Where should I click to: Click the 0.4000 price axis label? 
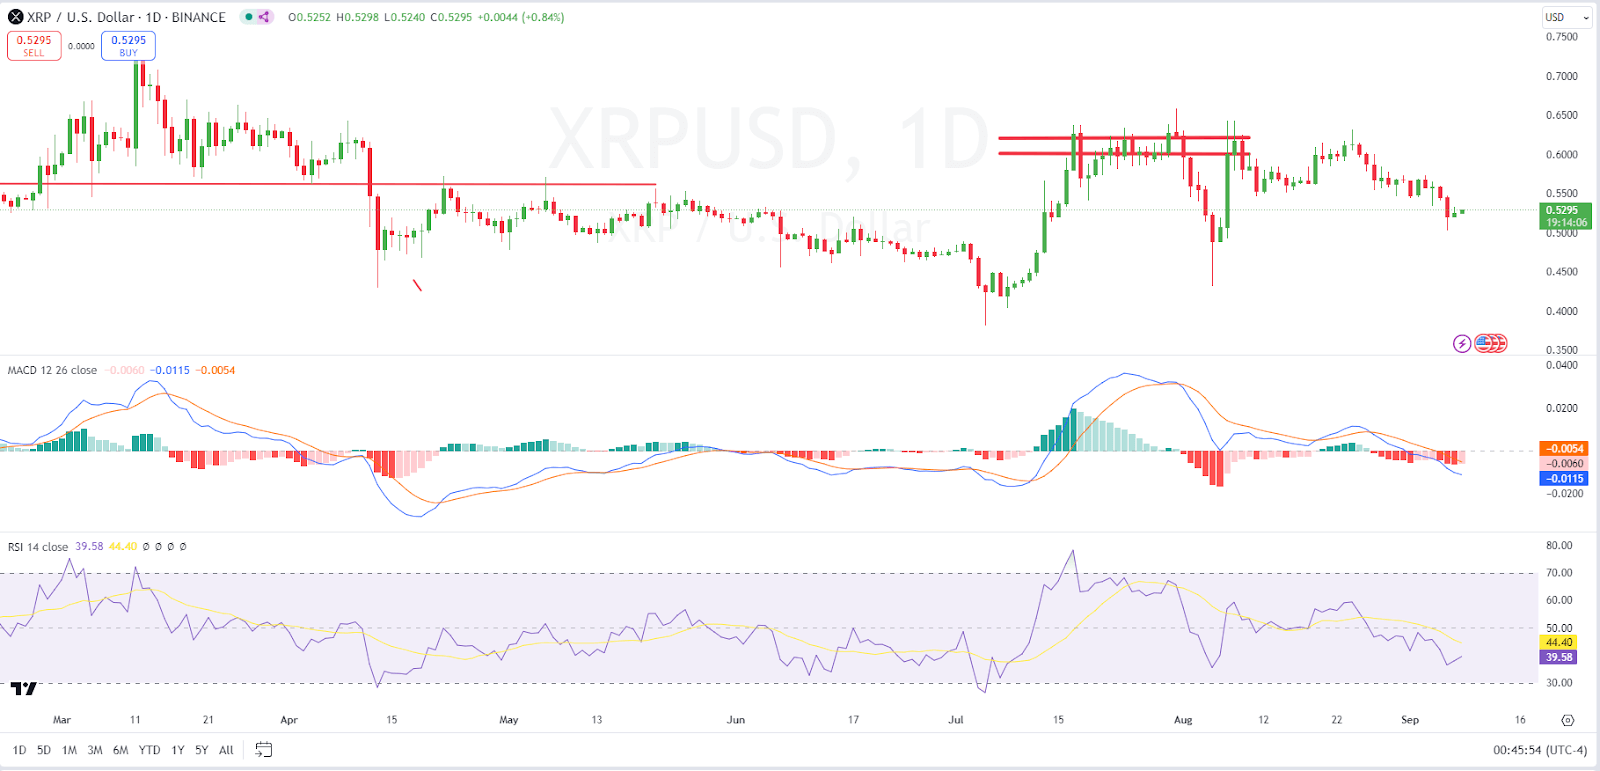click(x=1562, y=311)
